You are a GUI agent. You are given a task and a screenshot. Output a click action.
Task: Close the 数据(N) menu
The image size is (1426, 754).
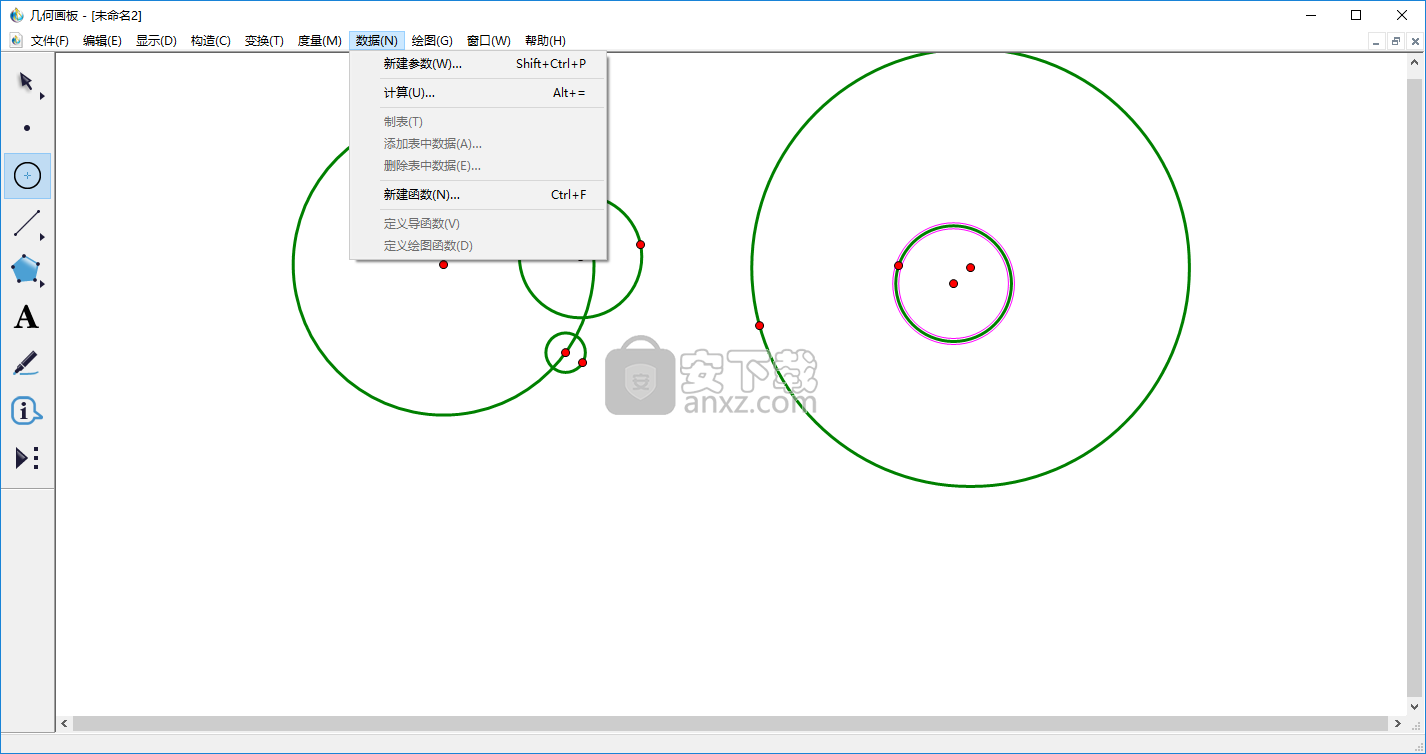click(377, 41)
